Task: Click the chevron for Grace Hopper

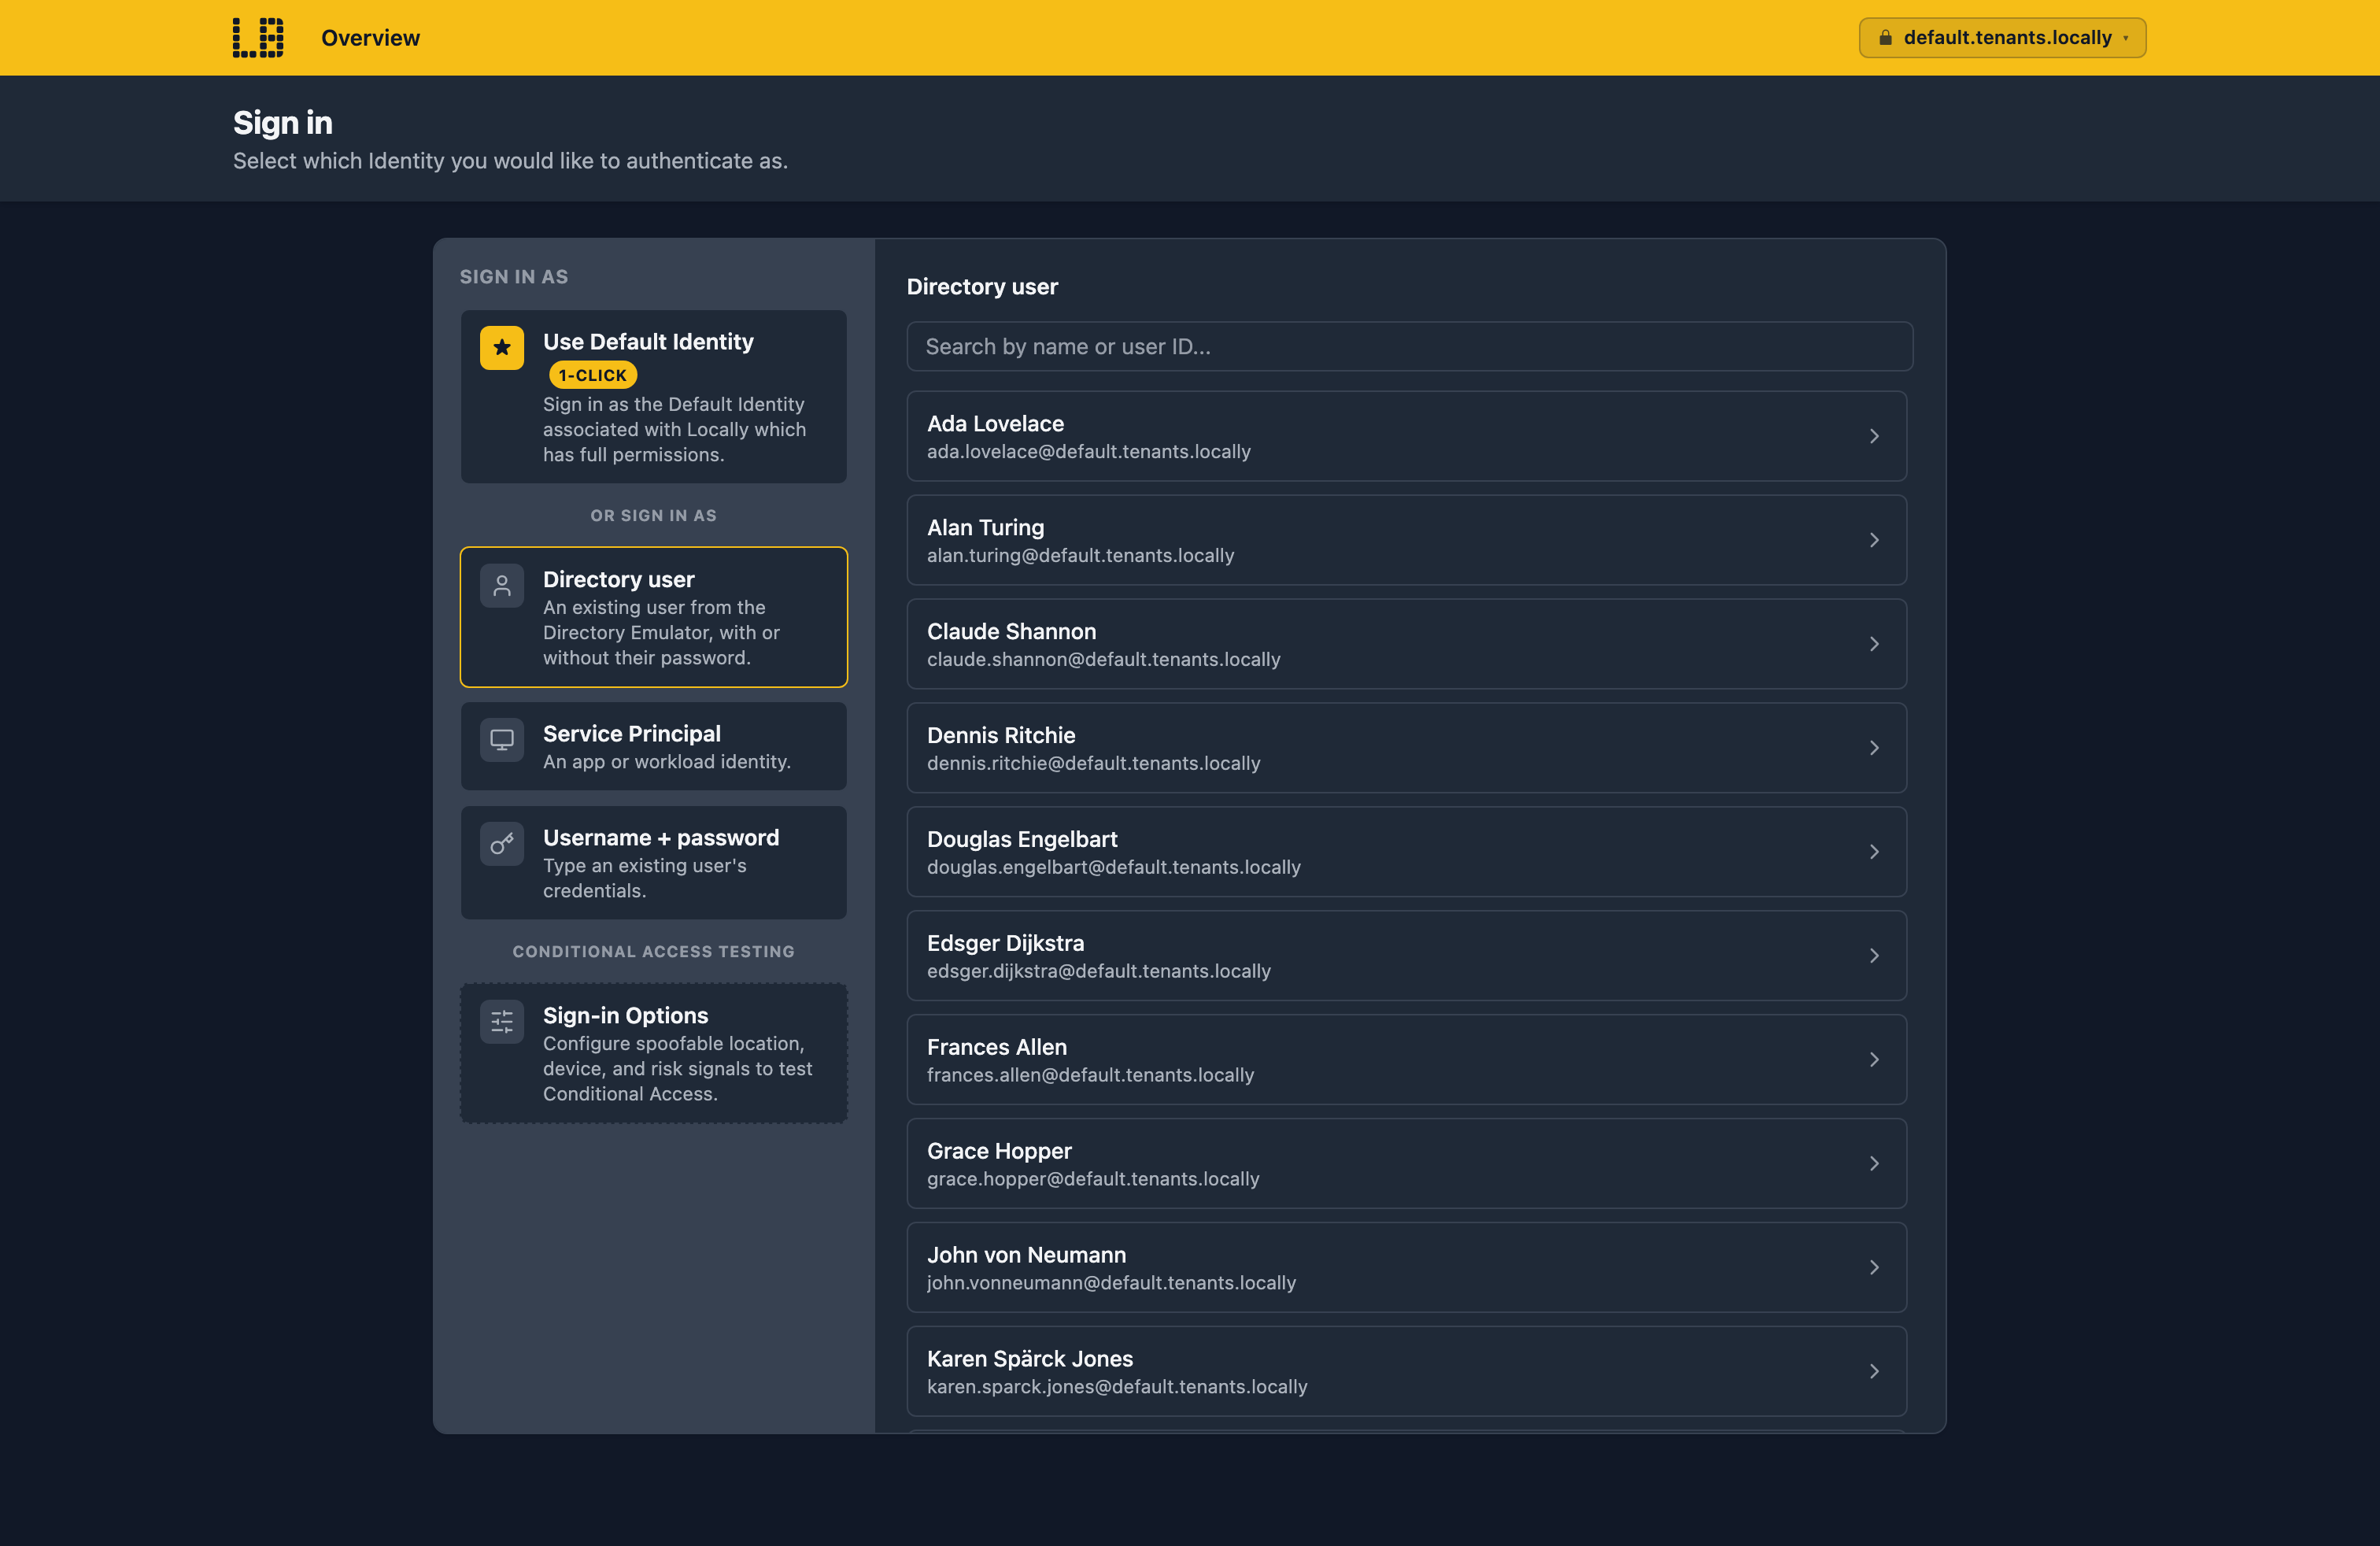Action: 1874,1164
